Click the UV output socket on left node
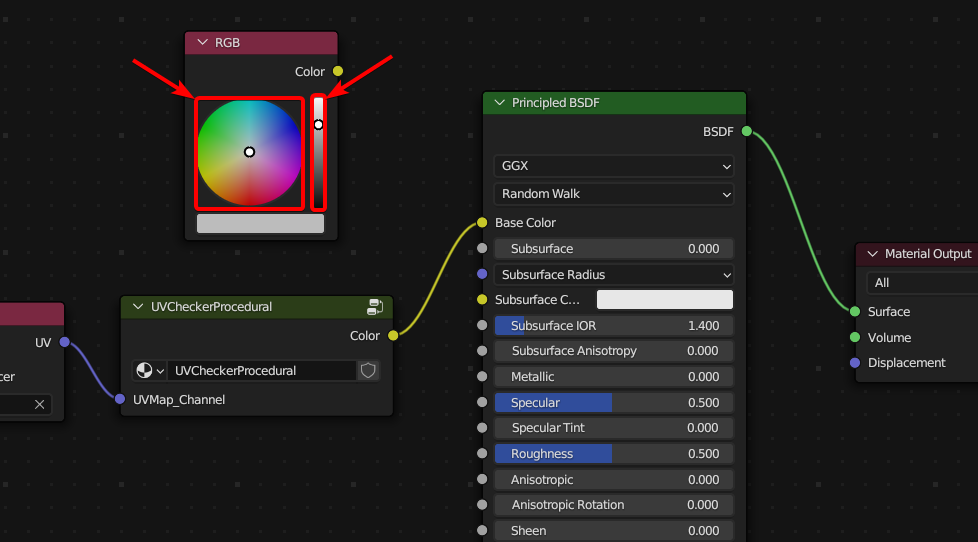The width and height of the screenshot is (978, 542). (x=64, y=342)
